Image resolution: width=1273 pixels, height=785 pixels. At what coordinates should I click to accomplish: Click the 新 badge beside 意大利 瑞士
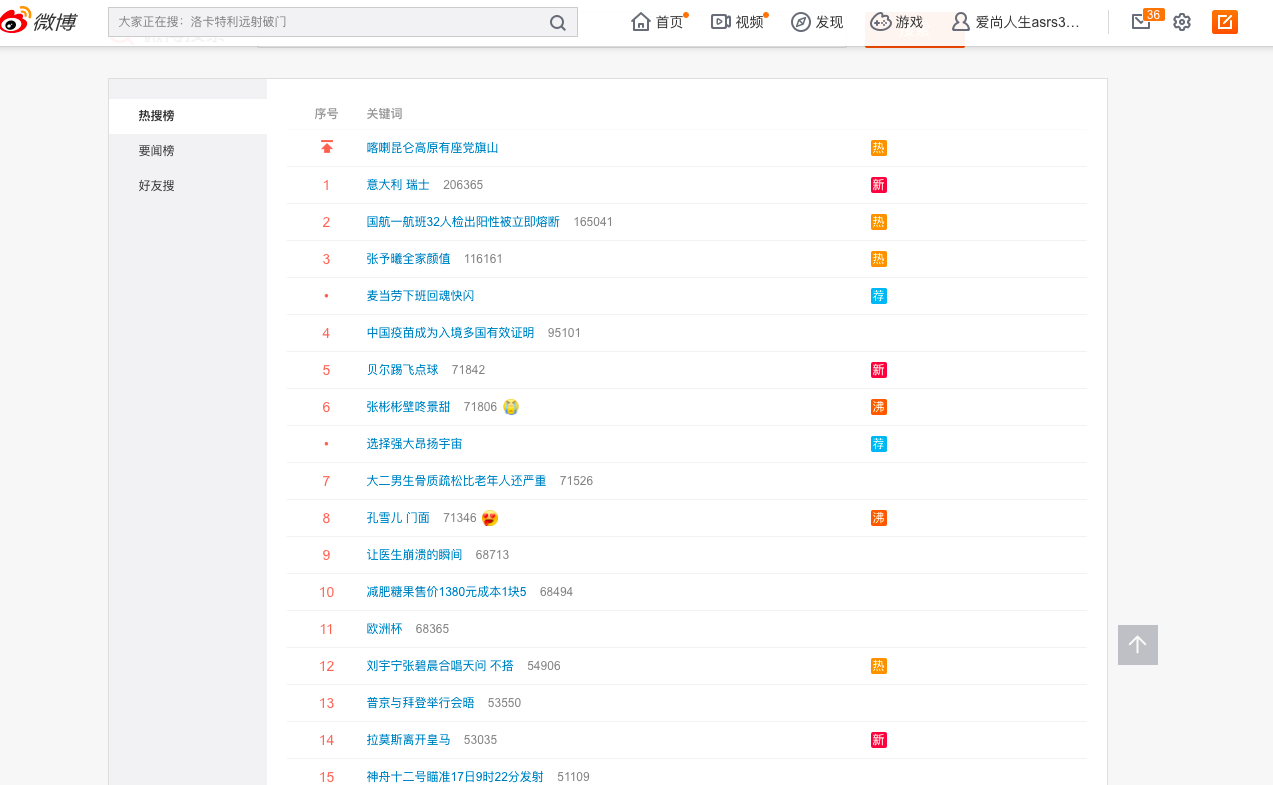(879, 185)
